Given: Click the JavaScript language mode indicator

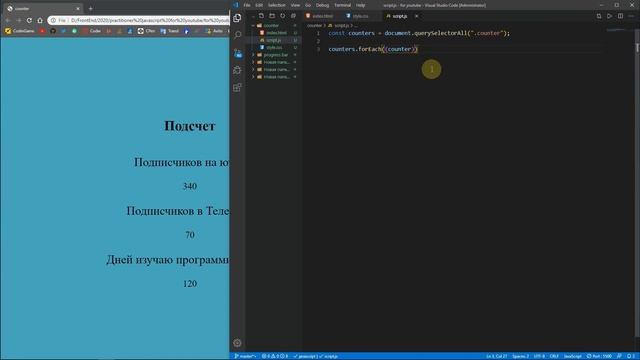Looking at the screenshot, I should click(x=572, y=356).
